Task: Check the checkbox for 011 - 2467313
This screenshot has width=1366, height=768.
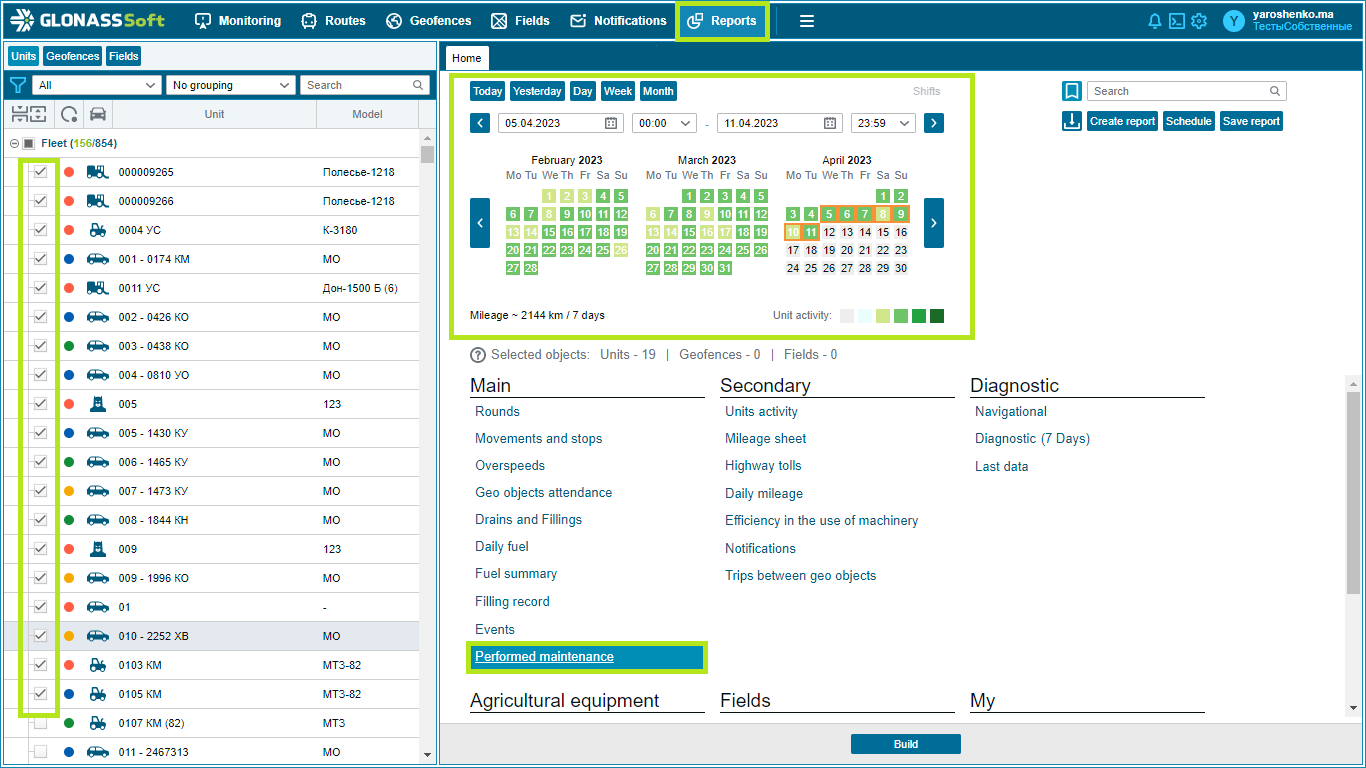Action: 40,752
